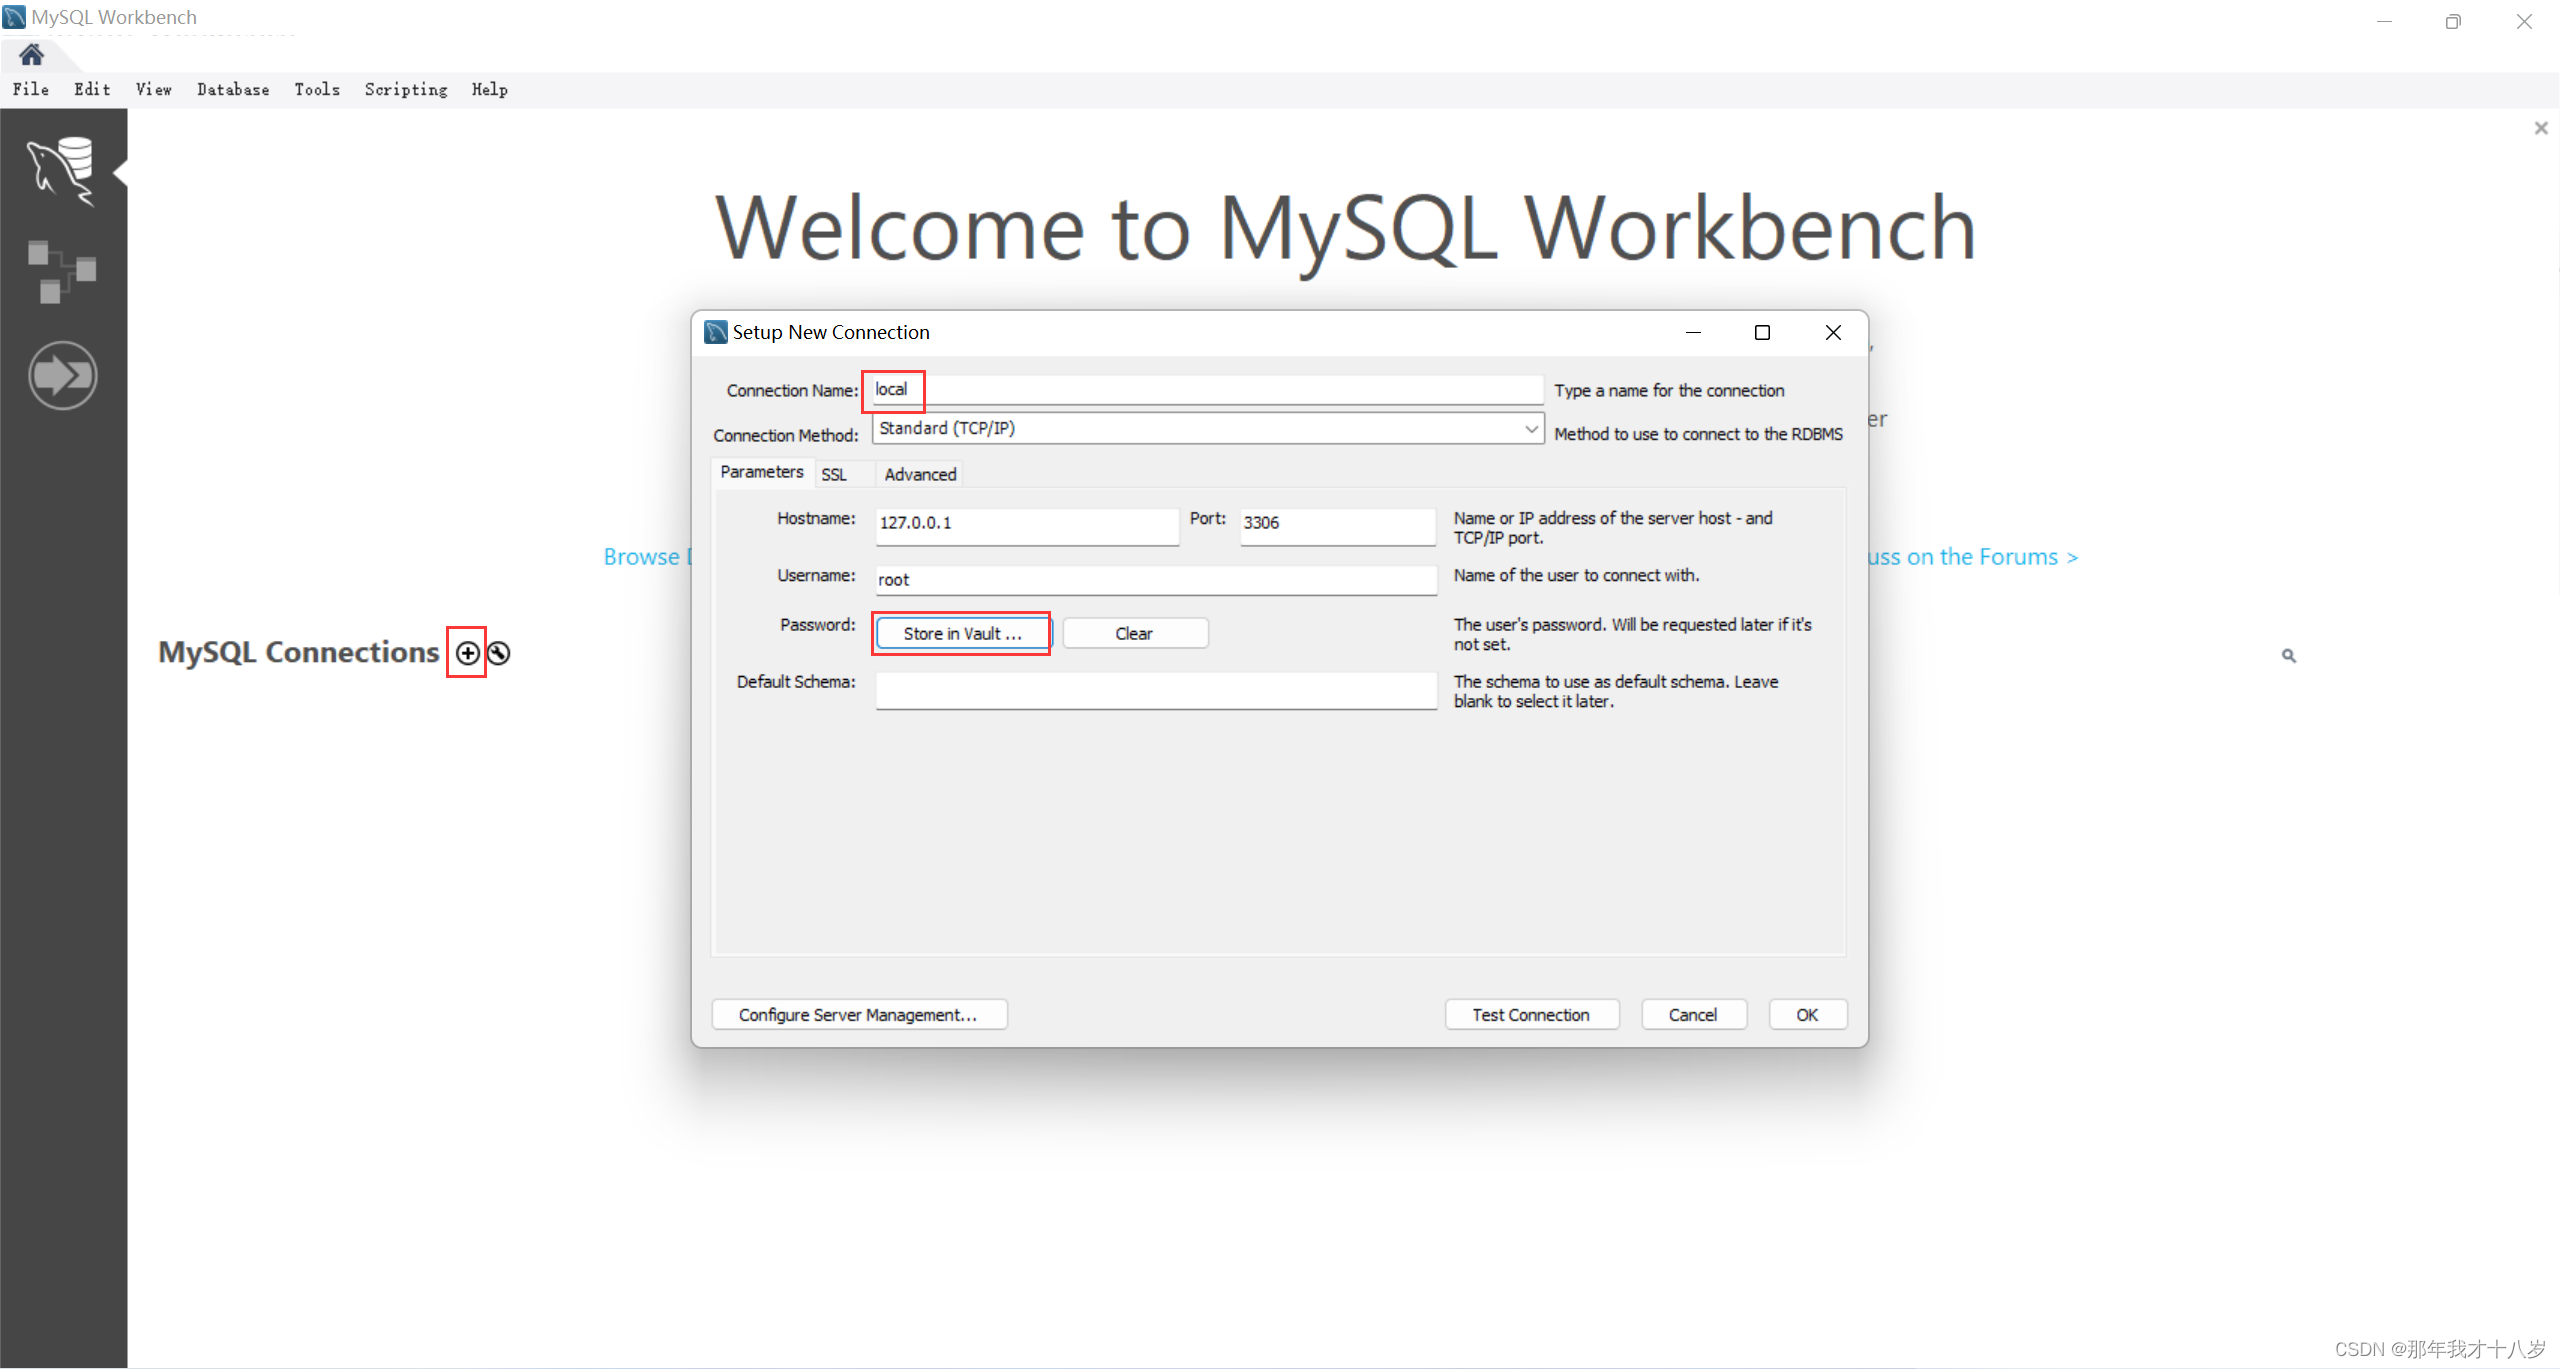Add a new MySQL connection plus icon
2560x1369 pixels.
[x=467, y=653]
